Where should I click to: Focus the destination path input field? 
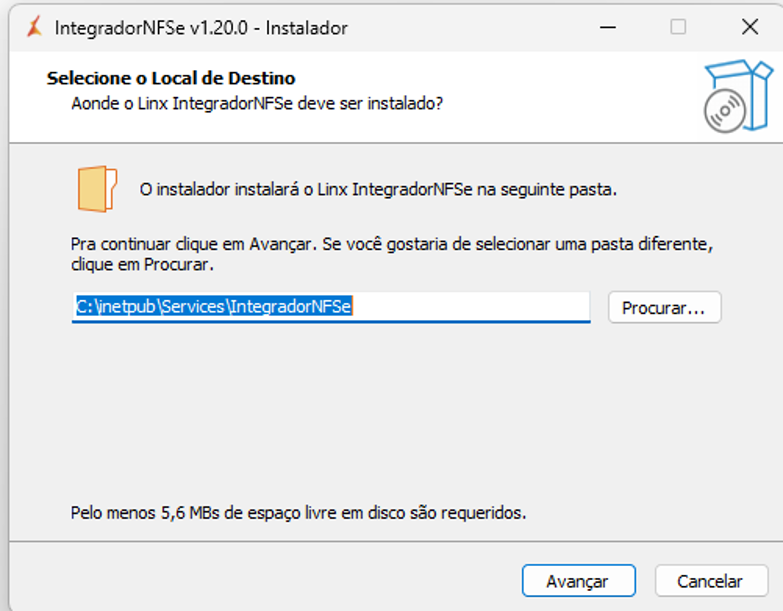(x=331, y=306)
